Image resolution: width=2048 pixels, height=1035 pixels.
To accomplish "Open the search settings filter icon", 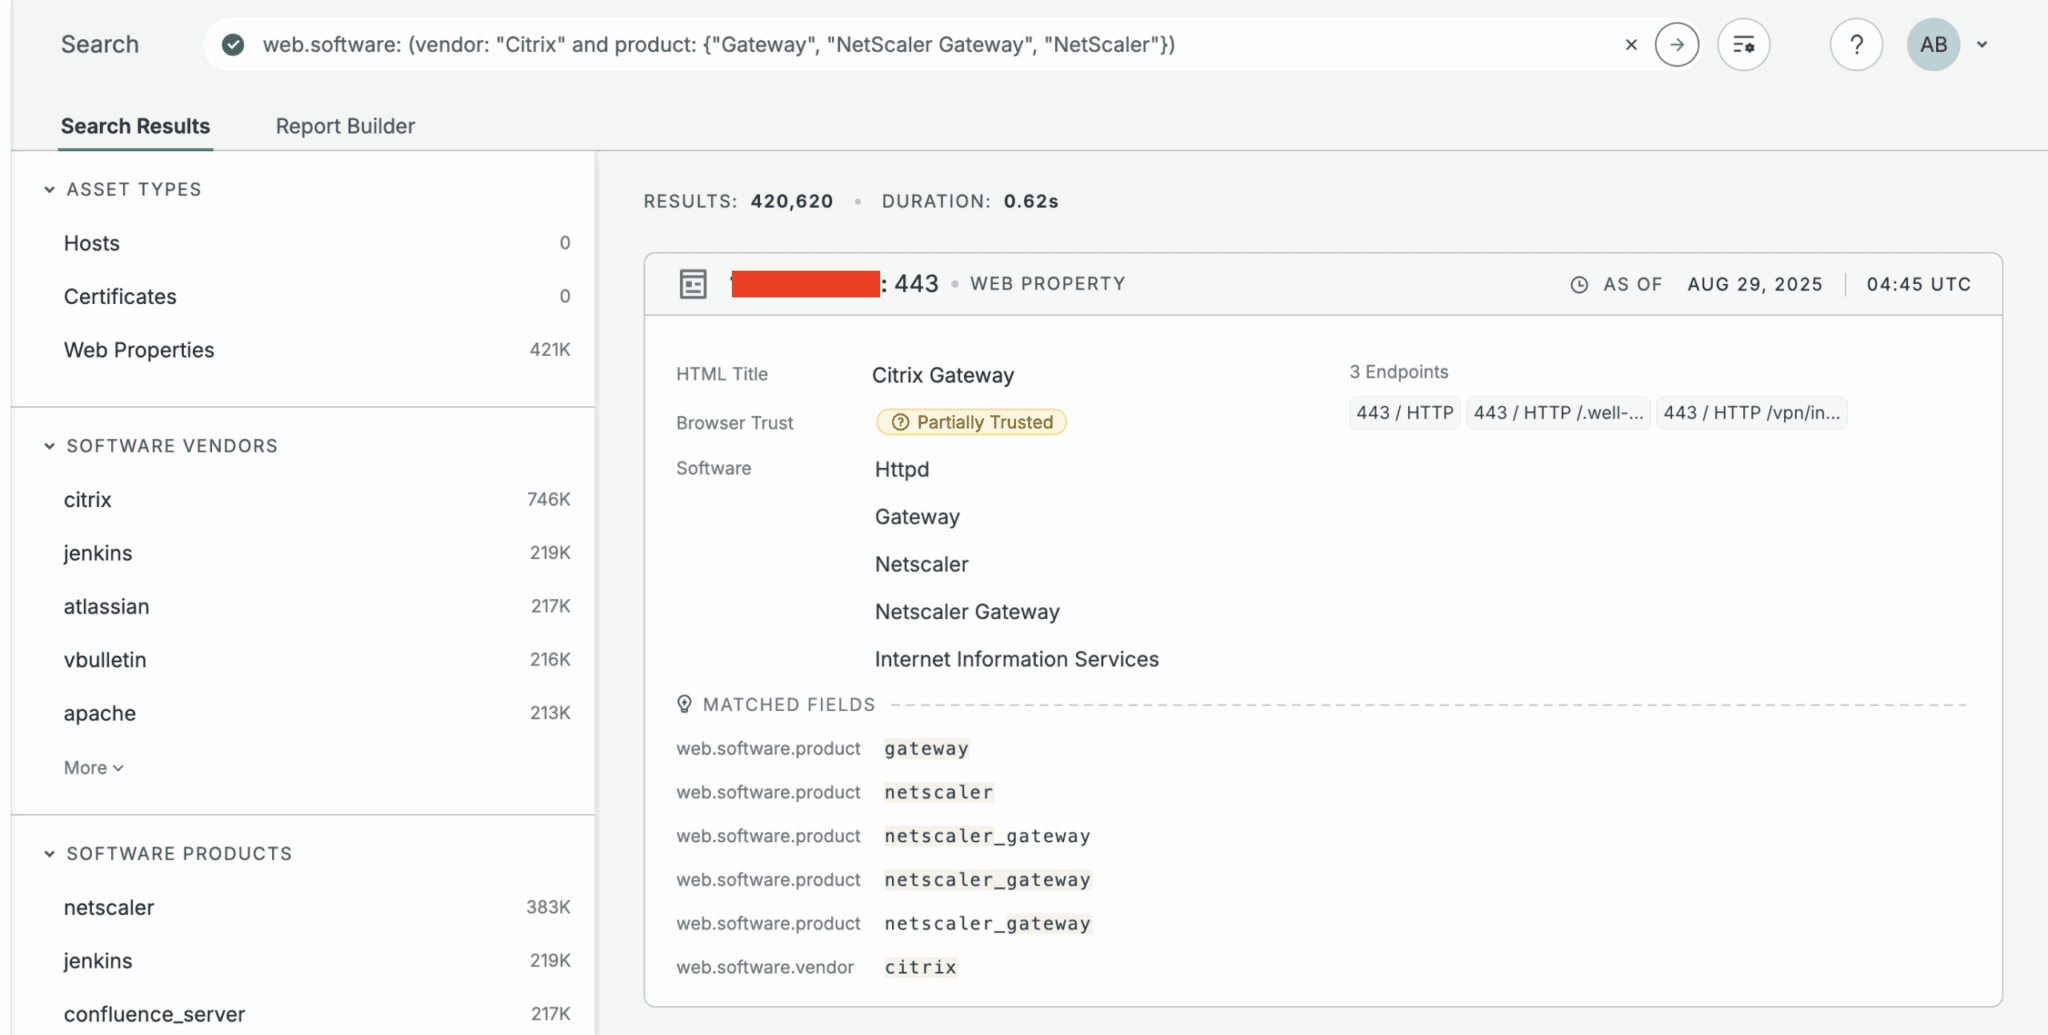I will [1743, 45].
